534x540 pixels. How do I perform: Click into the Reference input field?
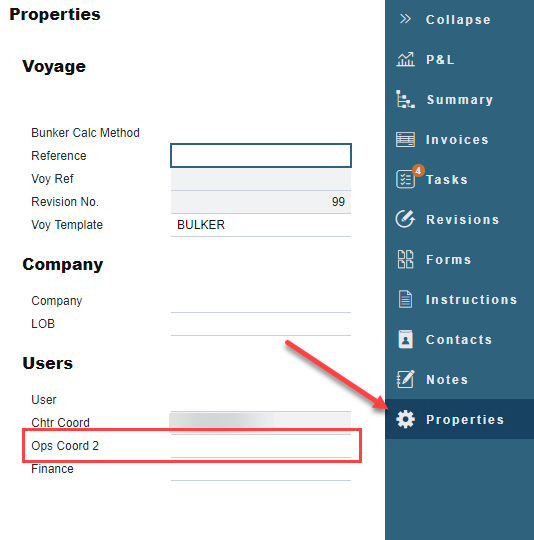click(x=261, y=156)
